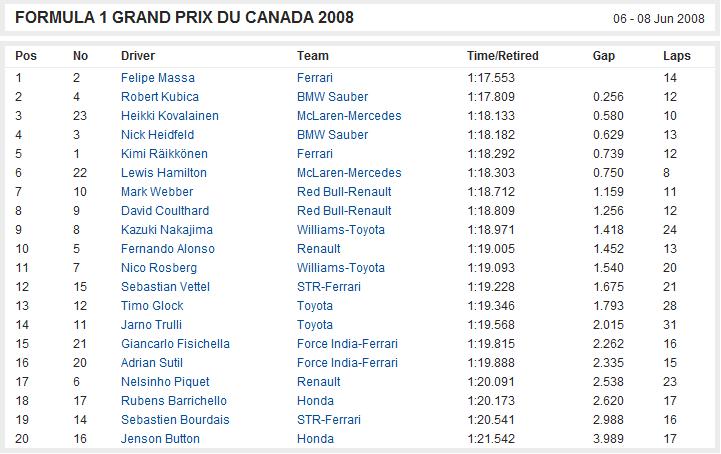Open BMW Sauber team link for Kubica

[332, 97]
